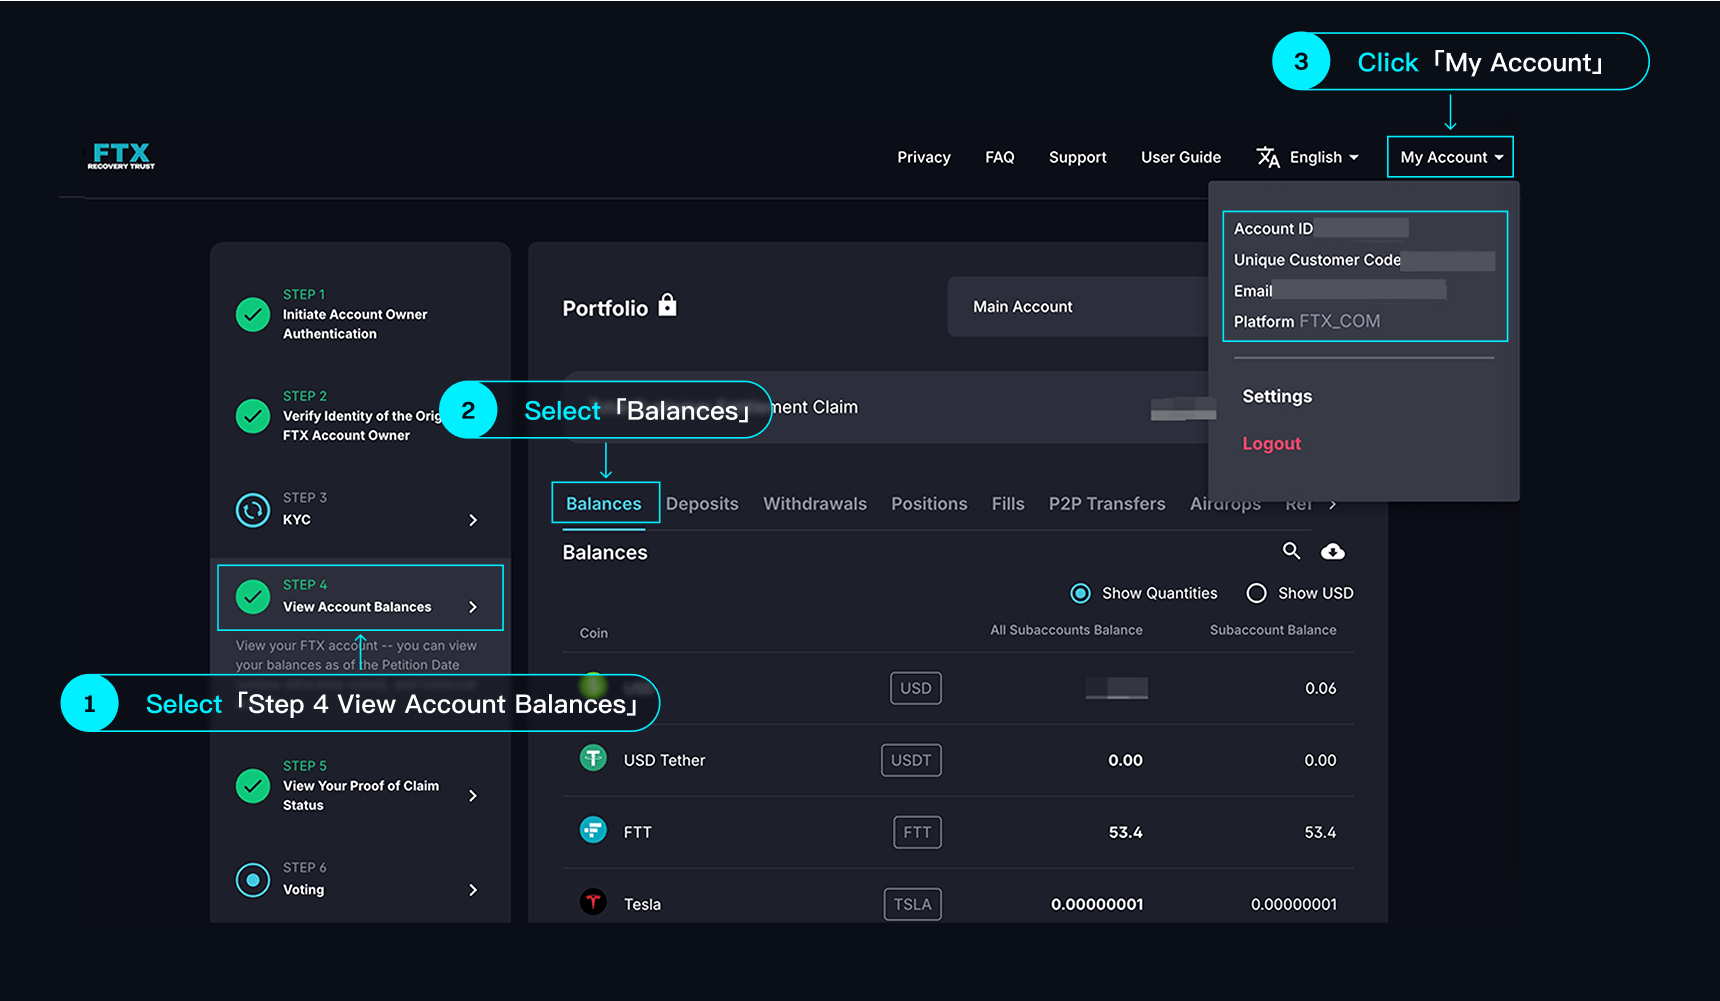Click the language translate icon
The image size is (1720, 1001).
coord(1268,157)
